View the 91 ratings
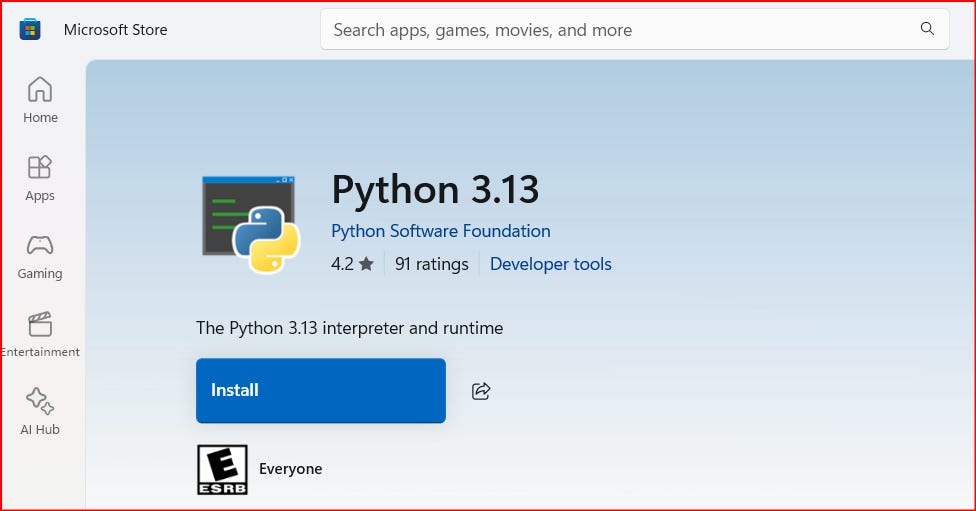The image size is (976, 511). (431, 264)
